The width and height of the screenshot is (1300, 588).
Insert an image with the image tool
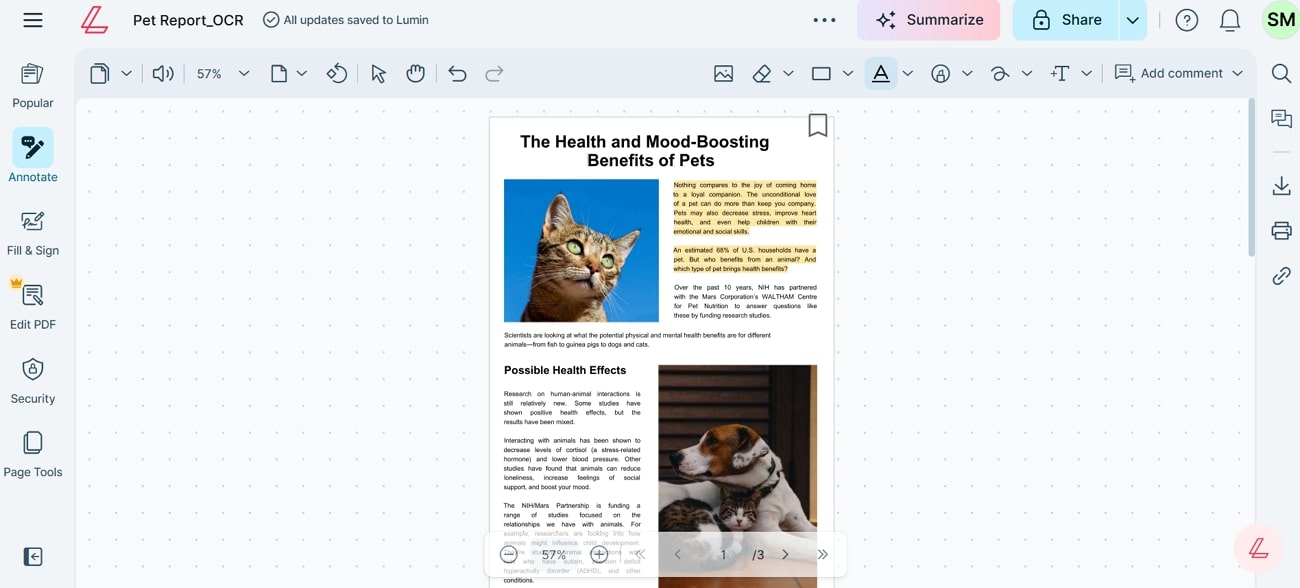pos(723,72)
